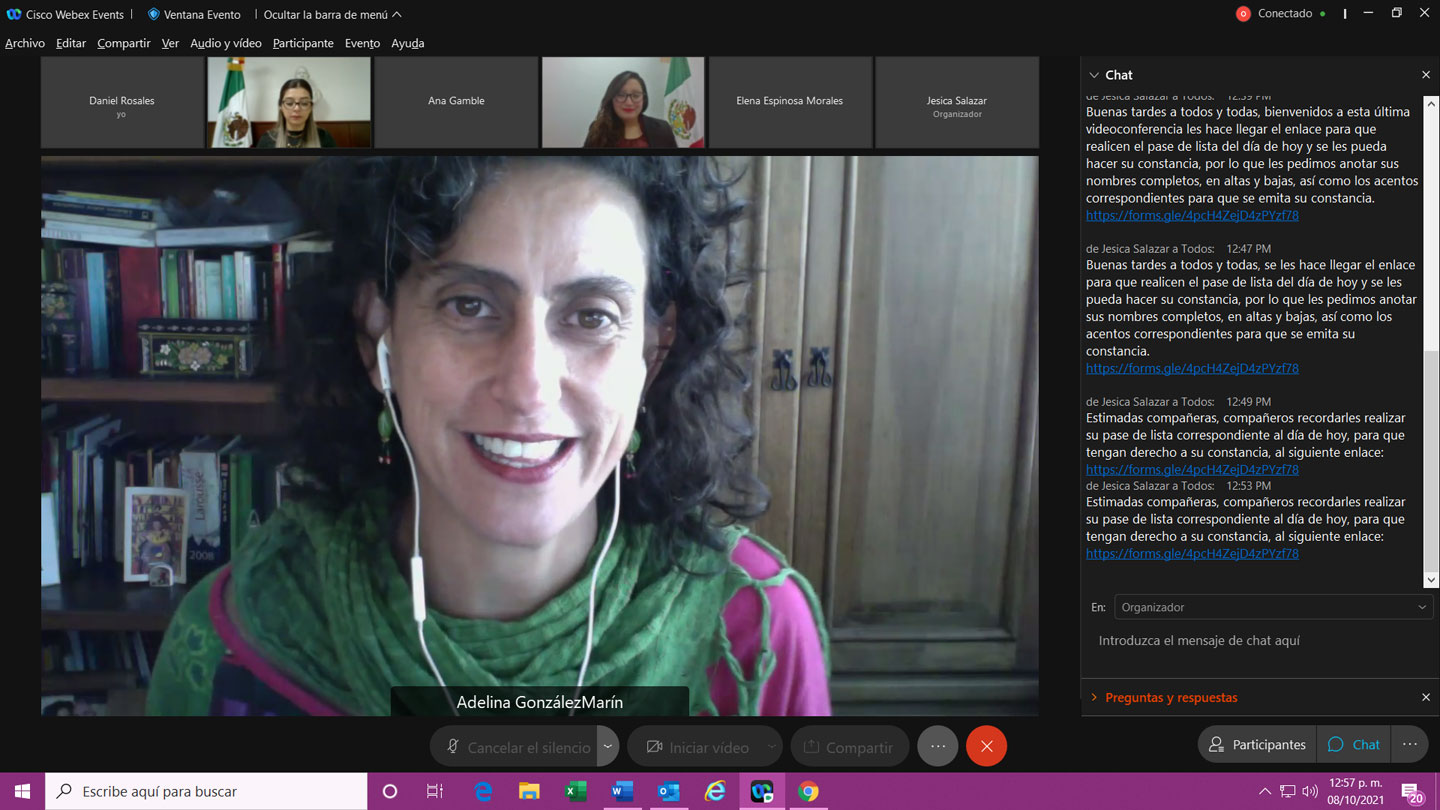Image resolution: width=1440 pixels, height=810 pixels.
Task: Open Microsoft Edge in taskbar
Action: point(483,791)
